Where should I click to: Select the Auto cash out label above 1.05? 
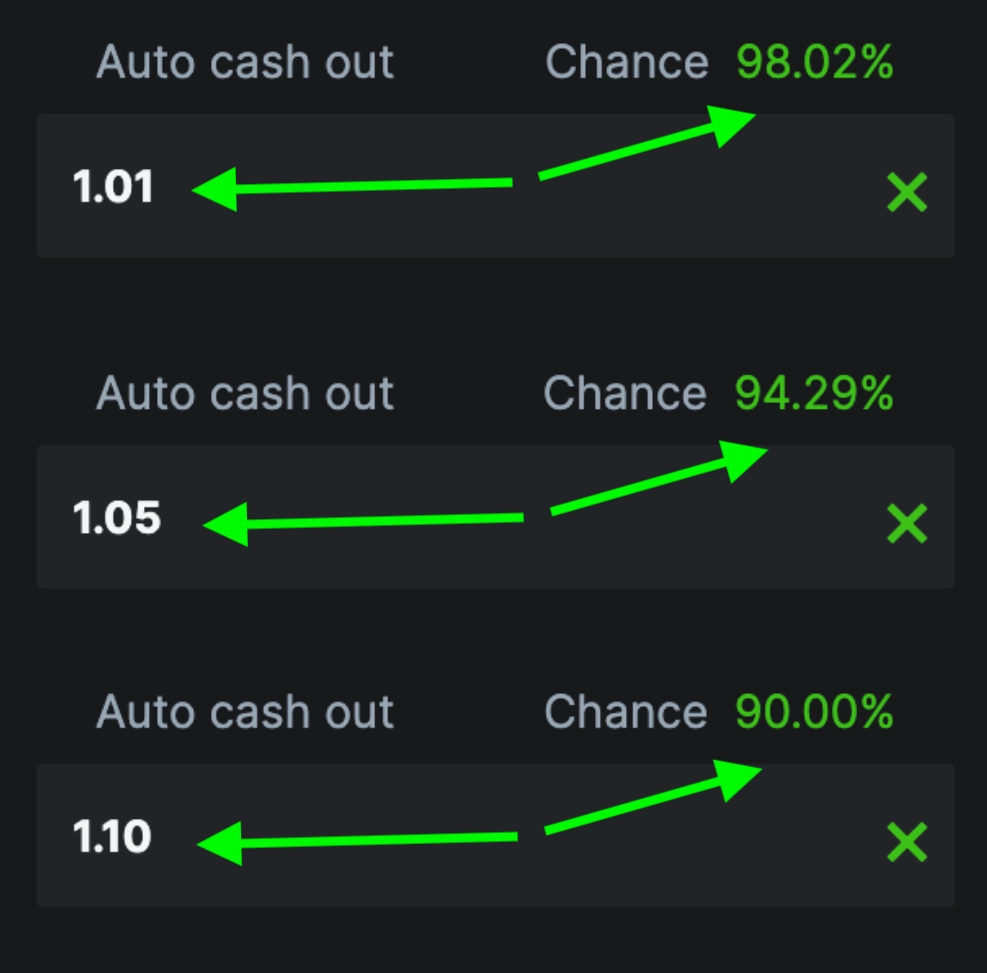click(x=245, y=394)
